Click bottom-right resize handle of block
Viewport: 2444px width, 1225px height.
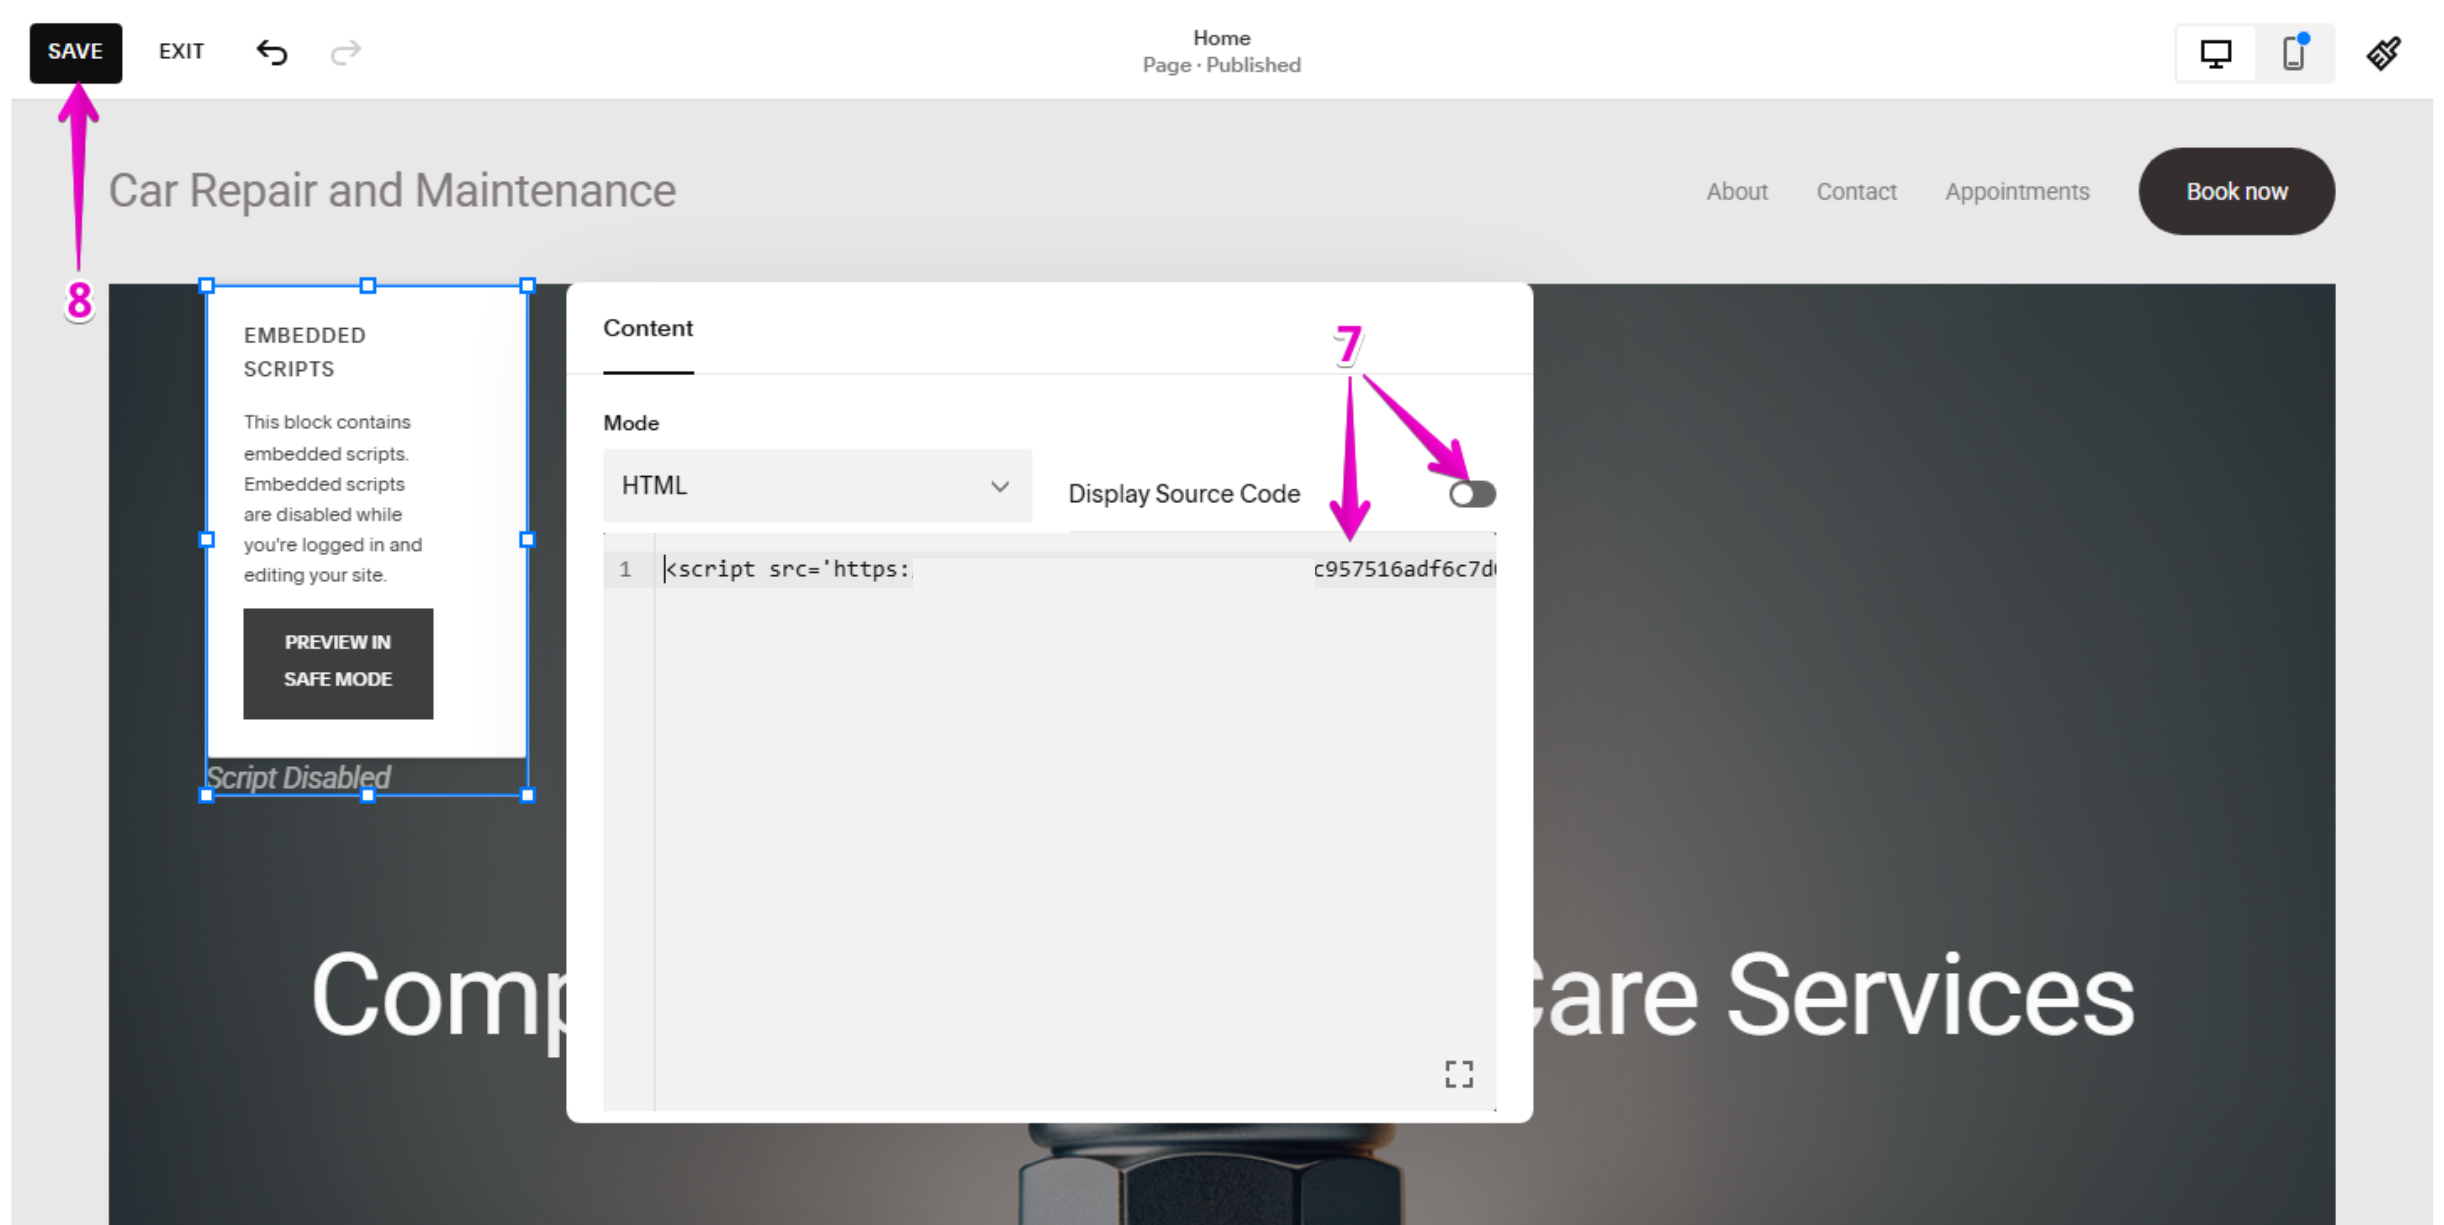528,795
